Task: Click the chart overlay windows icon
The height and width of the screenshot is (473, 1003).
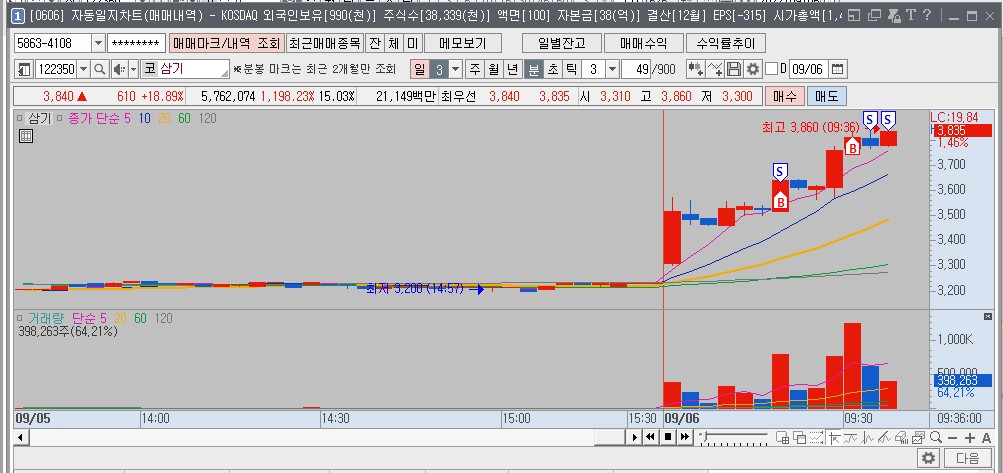Action: [799, 437]
